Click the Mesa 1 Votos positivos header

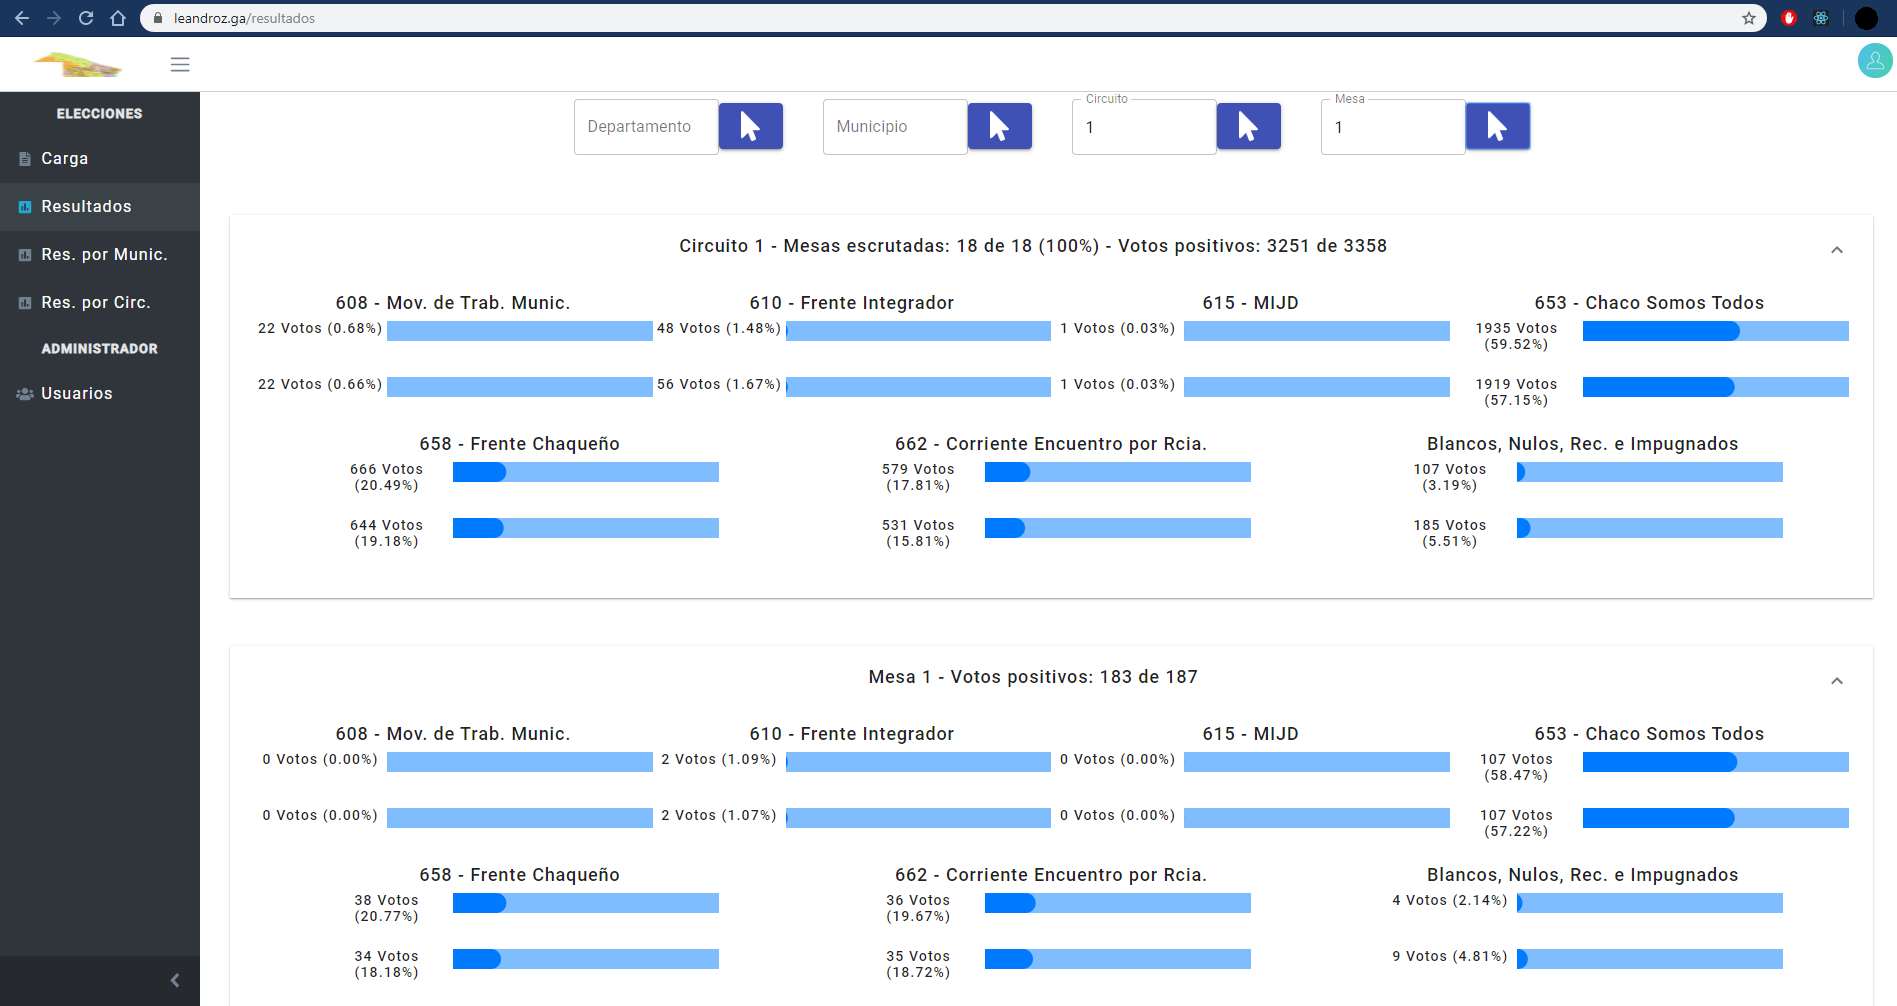tap(1033, 677)
